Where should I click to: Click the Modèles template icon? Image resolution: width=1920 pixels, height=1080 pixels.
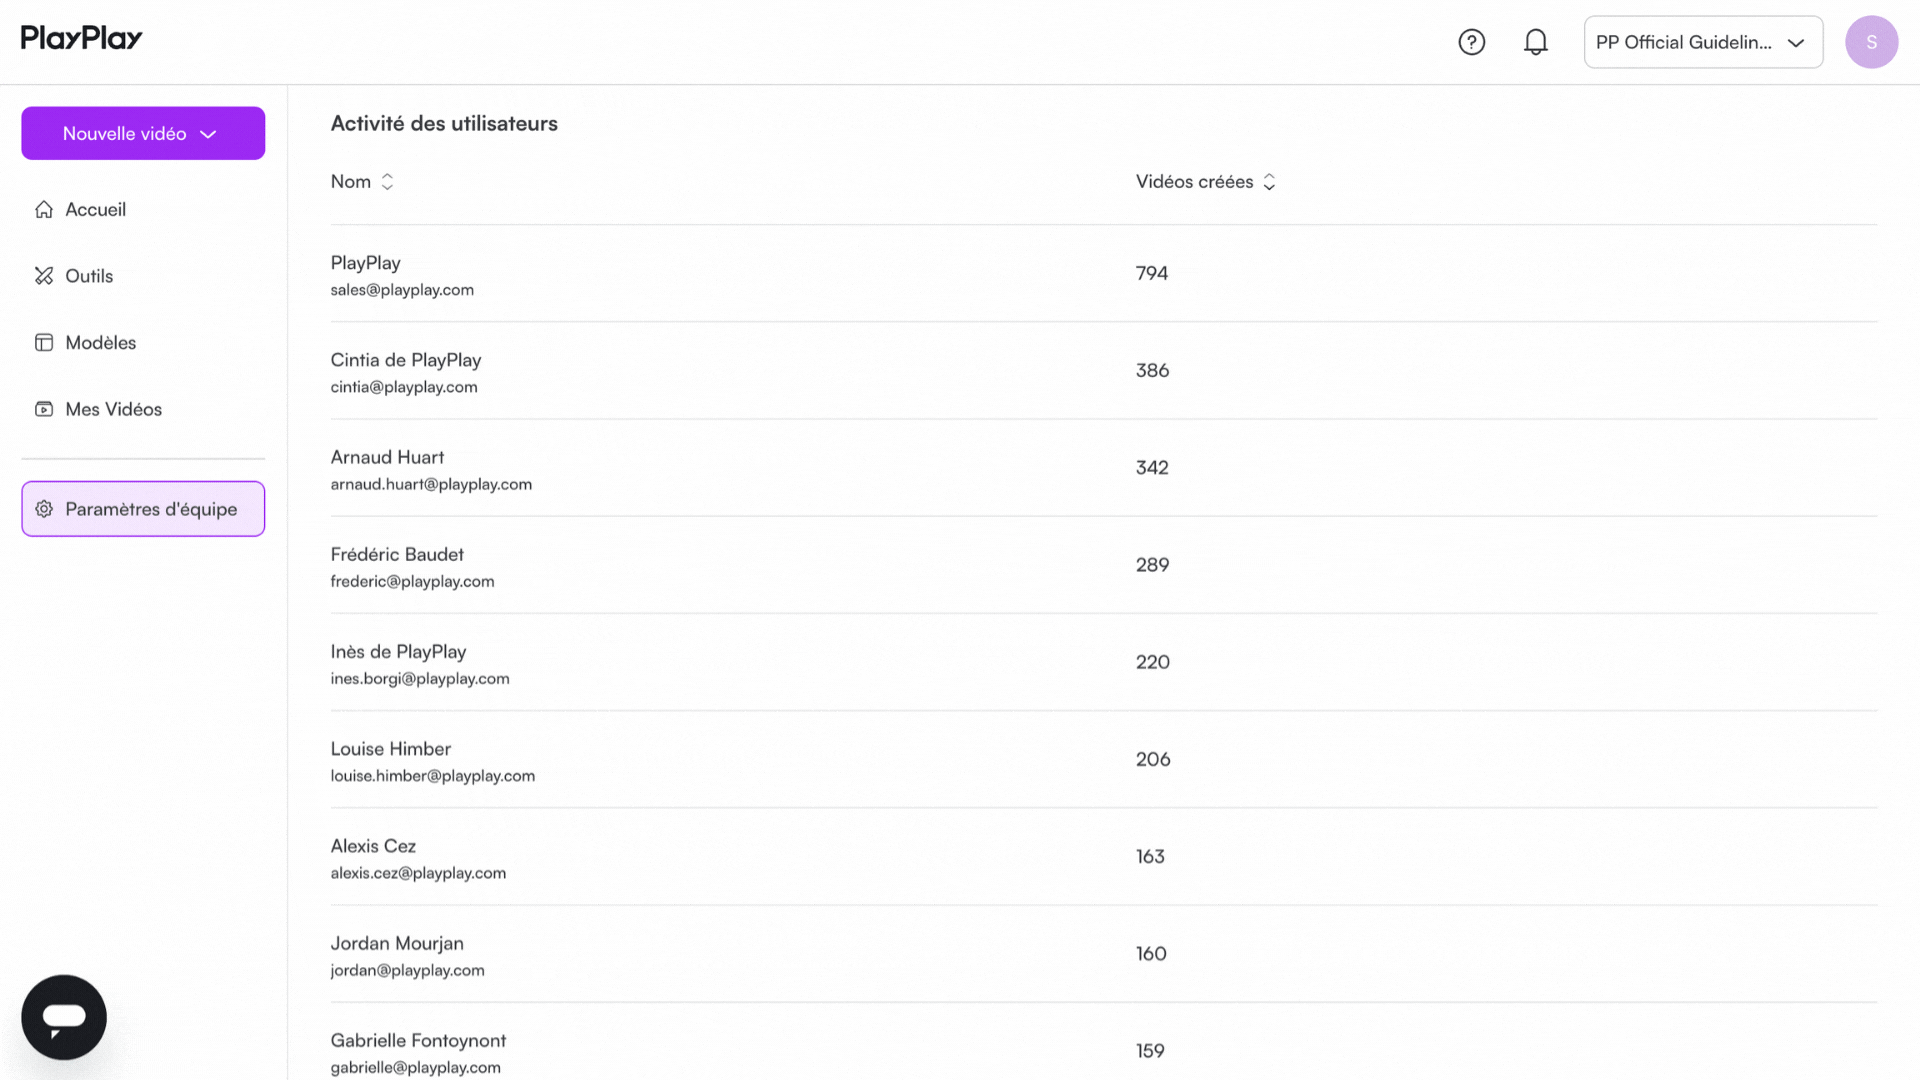44,343
